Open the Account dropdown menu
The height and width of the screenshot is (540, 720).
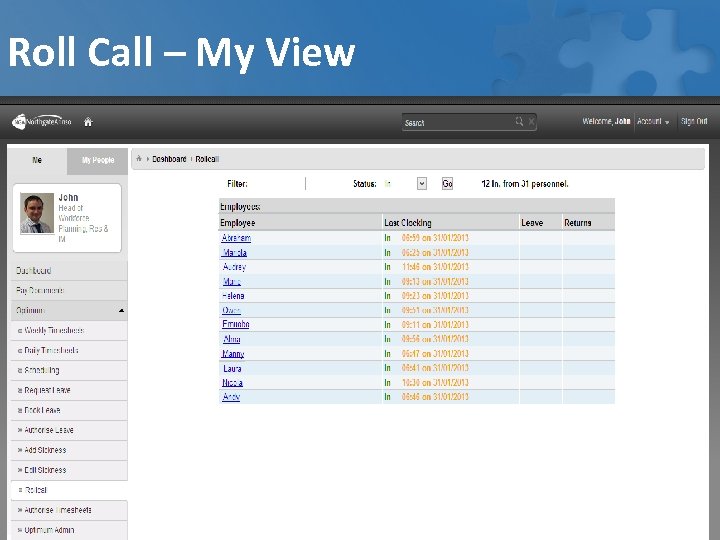(653, 122)
